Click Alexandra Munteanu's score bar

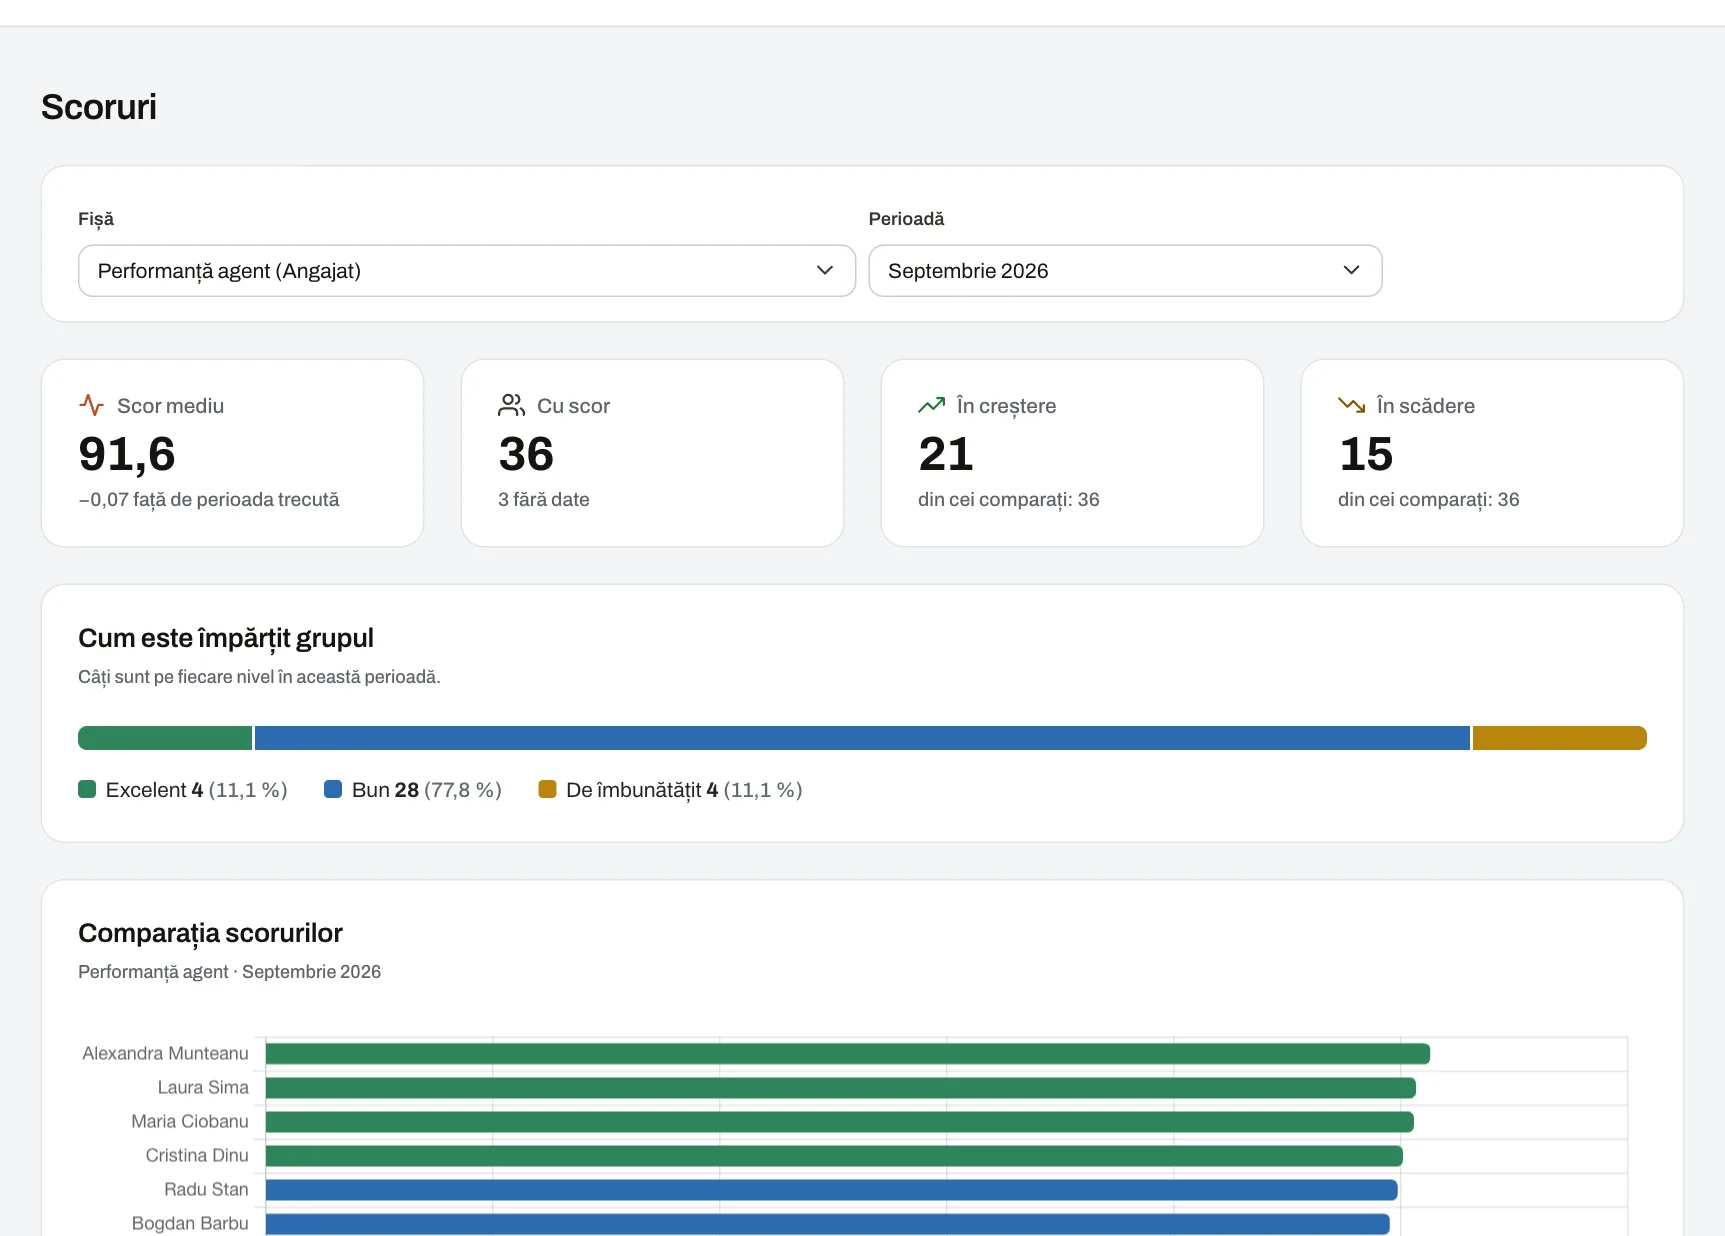848,1054
